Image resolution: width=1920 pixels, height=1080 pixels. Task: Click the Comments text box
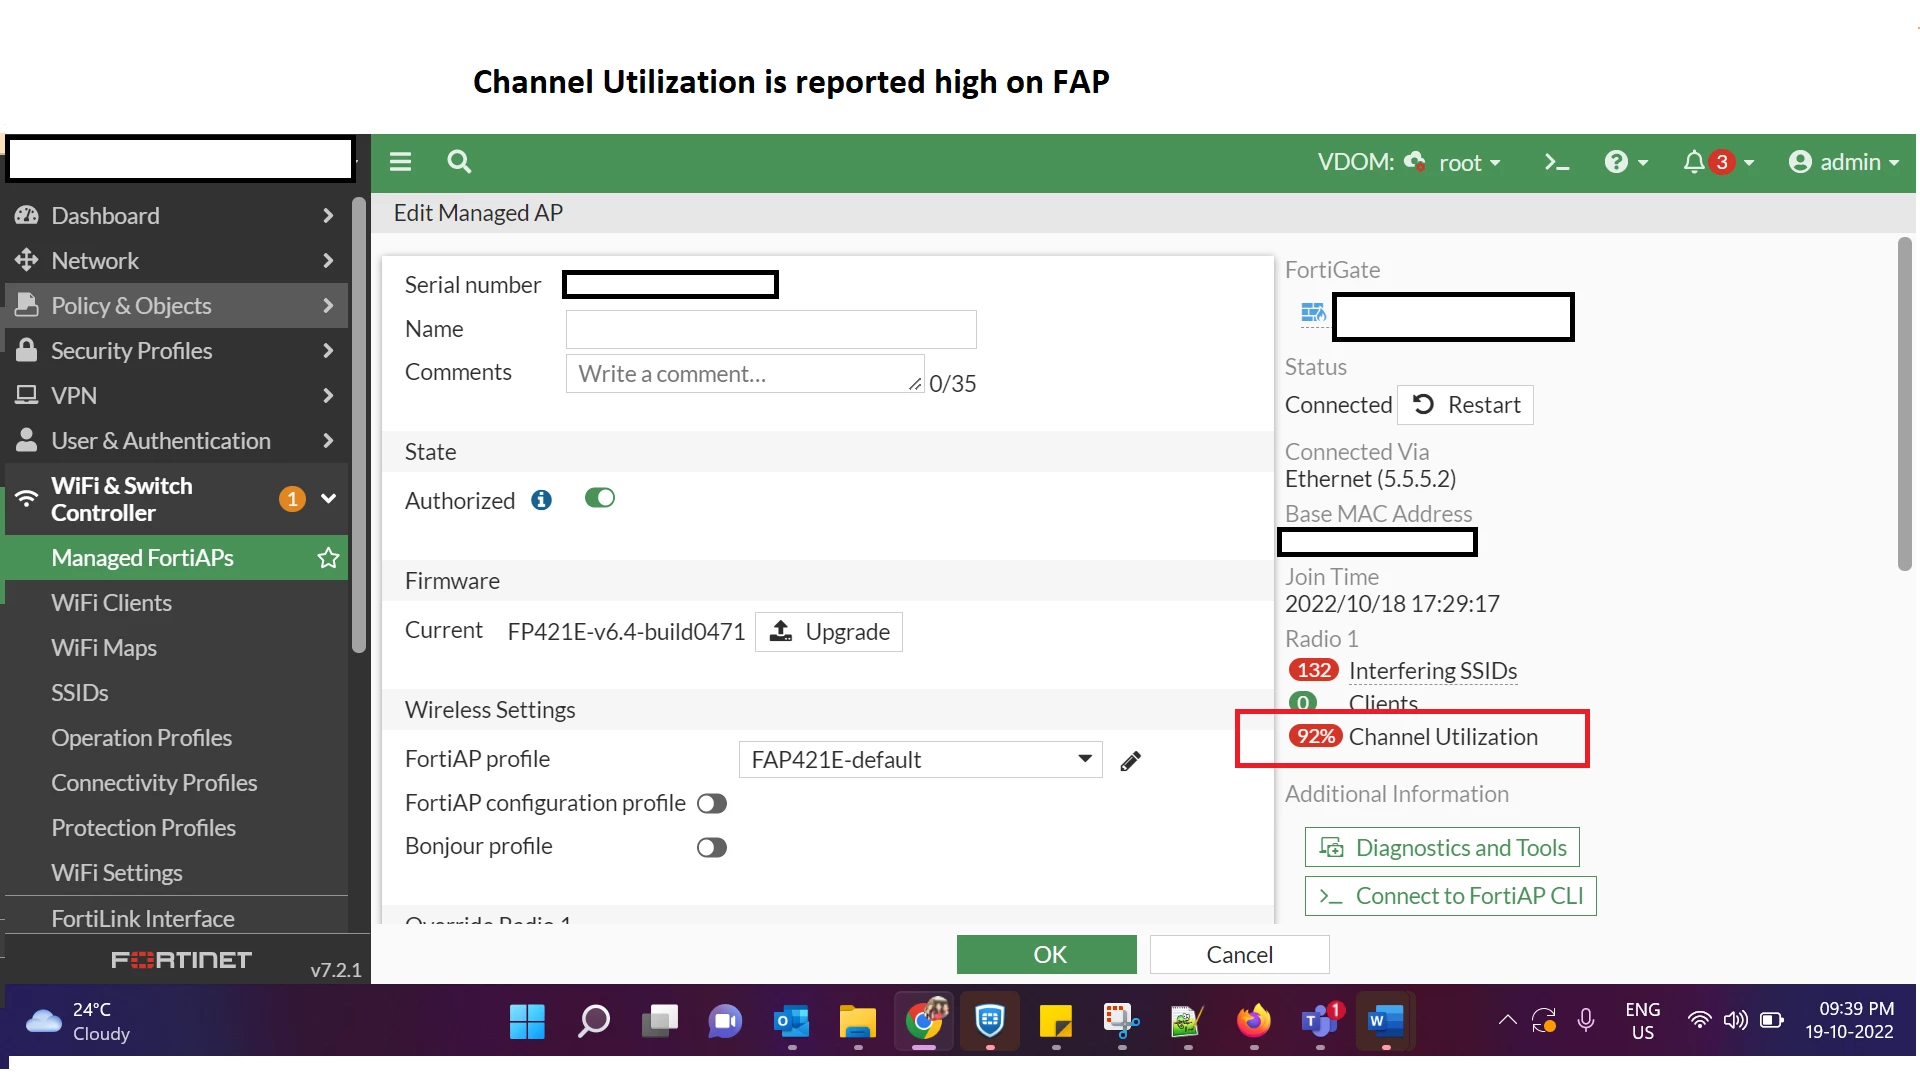tap(745, 374)
